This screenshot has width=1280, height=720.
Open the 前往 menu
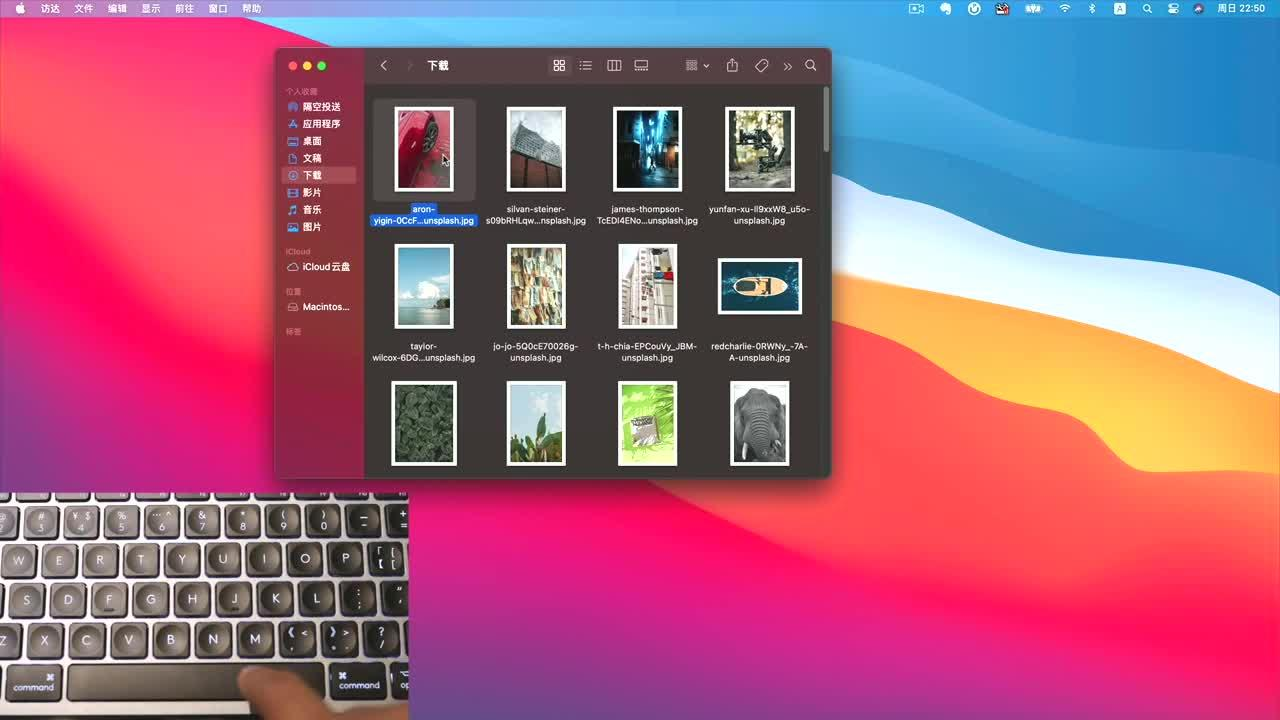pyautogui.click(x=184, y=8)
